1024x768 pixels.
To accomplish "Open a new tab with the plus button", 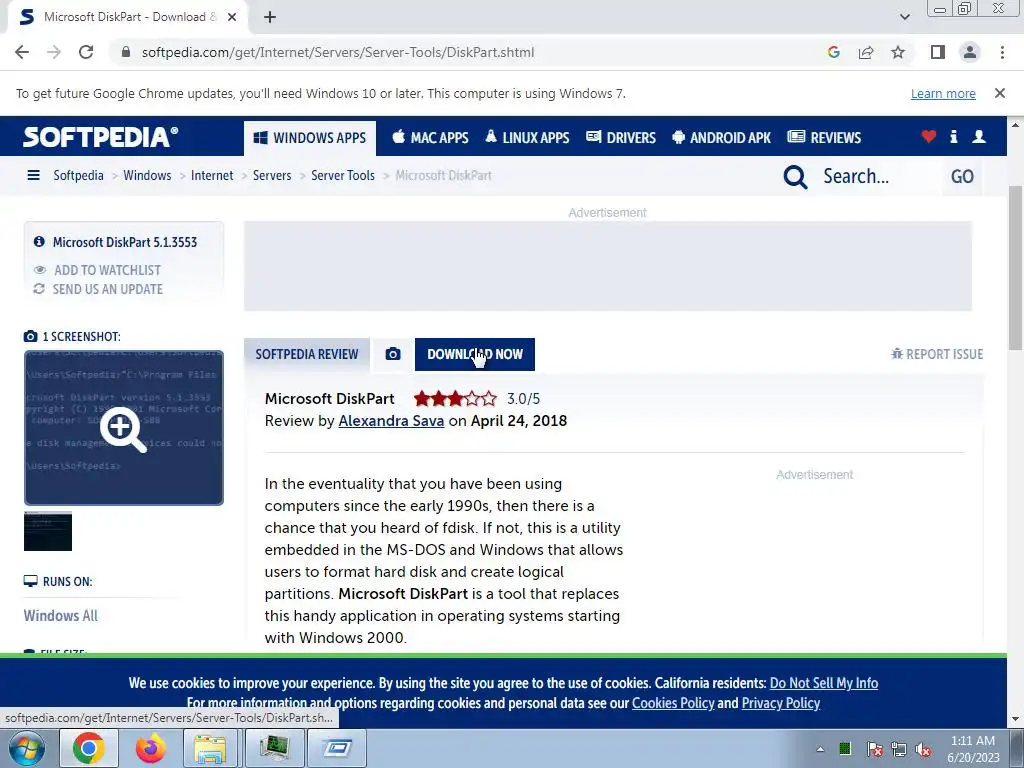I will click(x=270, y=17).
